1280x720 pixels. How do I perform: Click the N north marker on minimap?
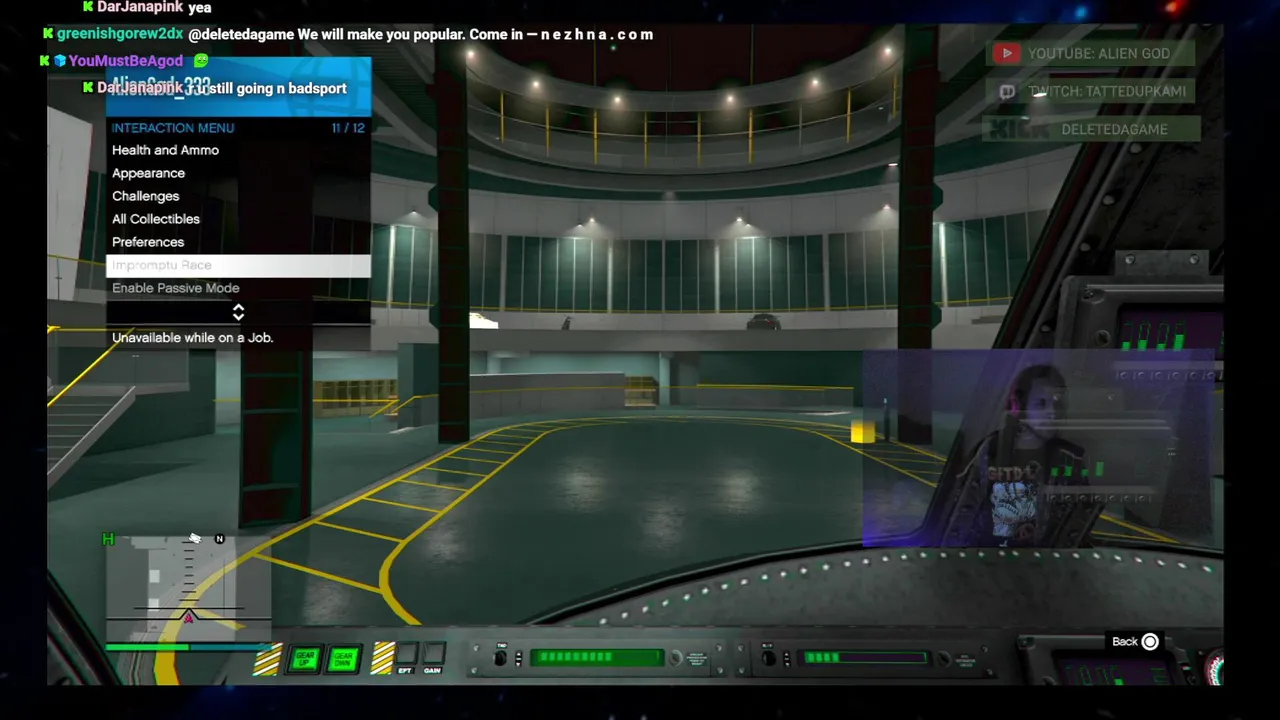pyautogui.click(x=220, y=539)
